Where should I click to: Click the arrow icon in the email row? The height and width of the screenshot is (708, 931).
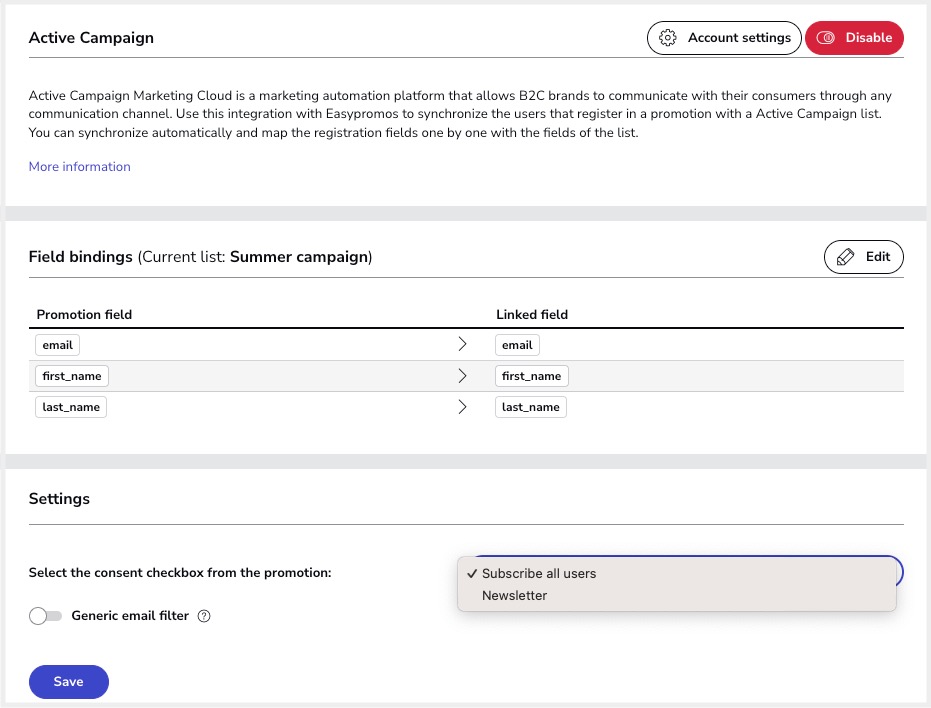(x=462, y=345)
